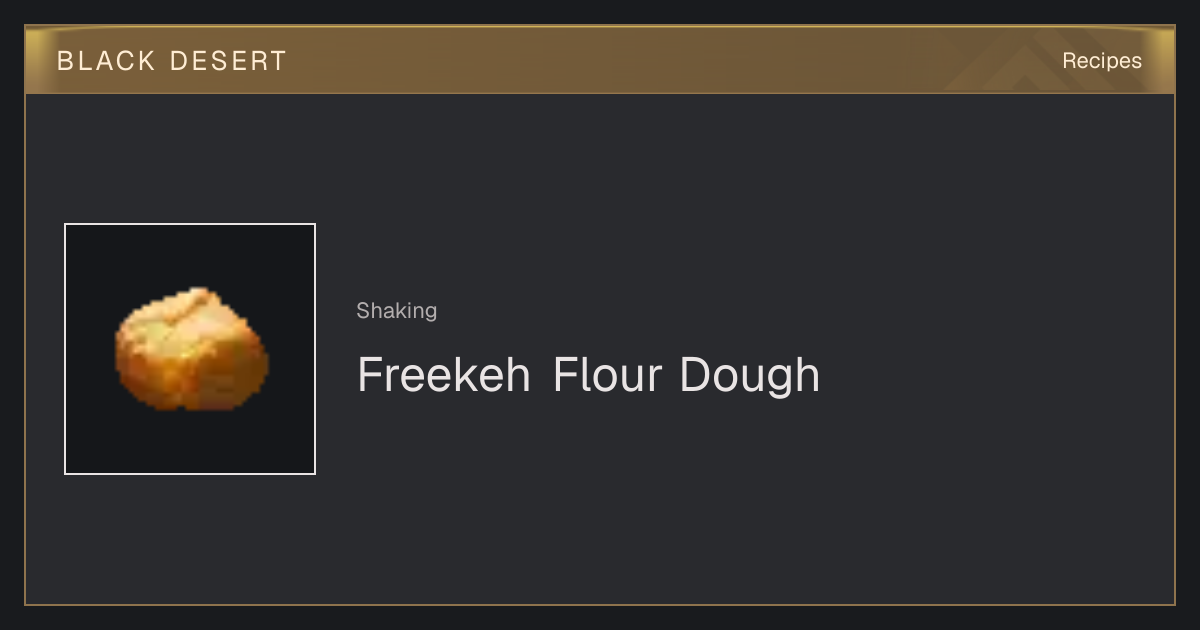Click the gold border outlining the card
The height and width of the screenshot is (630, 1200).
pos(25,349)
